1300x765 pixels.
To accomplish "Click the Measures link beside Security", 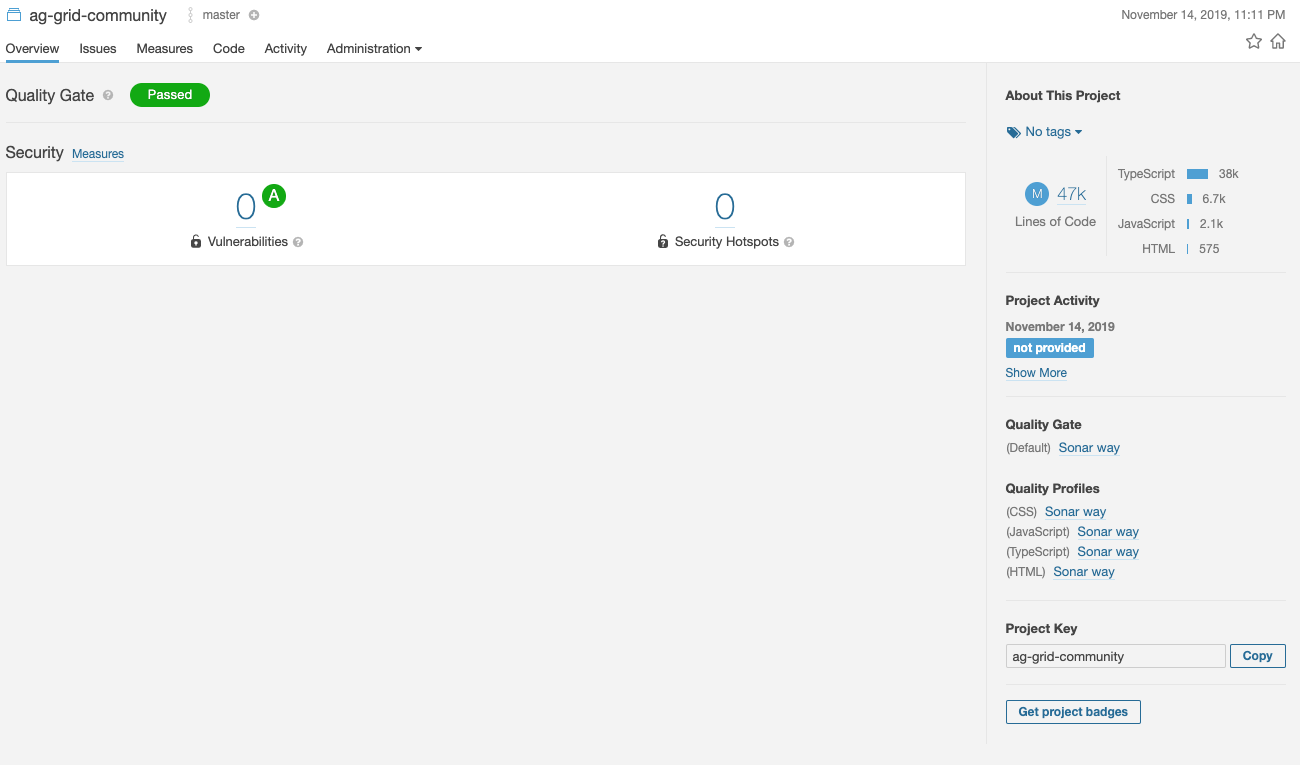I will pyautogui.click(x=98, y=154).
